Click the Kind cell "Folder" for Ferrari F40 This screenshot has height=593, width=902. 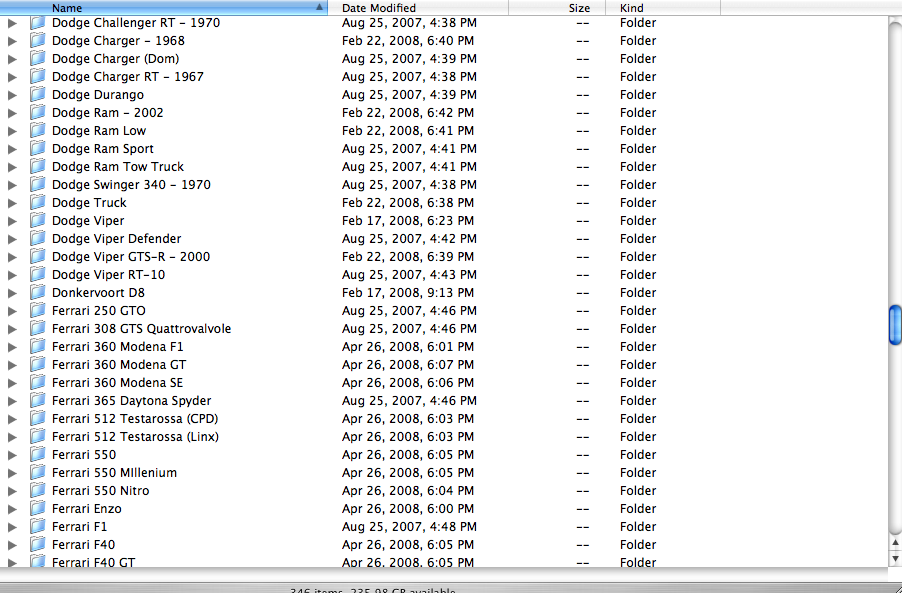click(x=638, y=545)
